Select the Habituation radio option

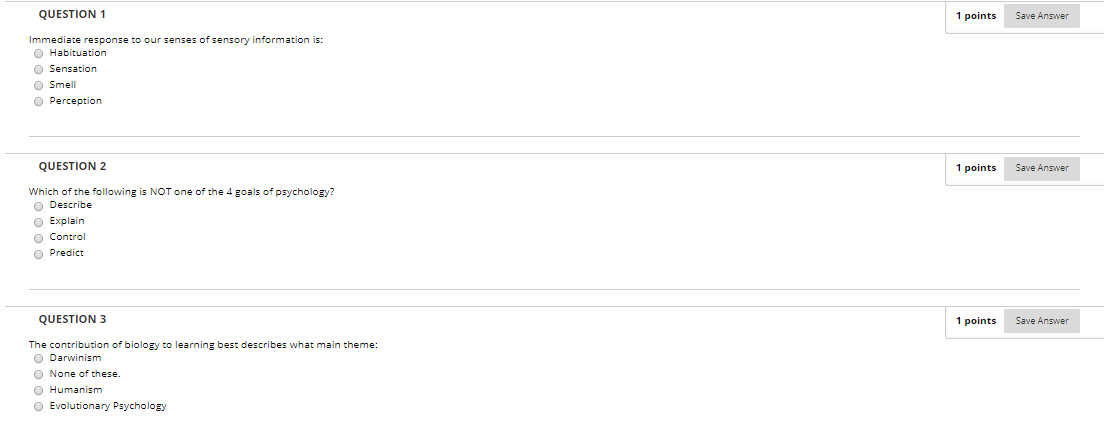pyautogui.click(x=38, y=53)
